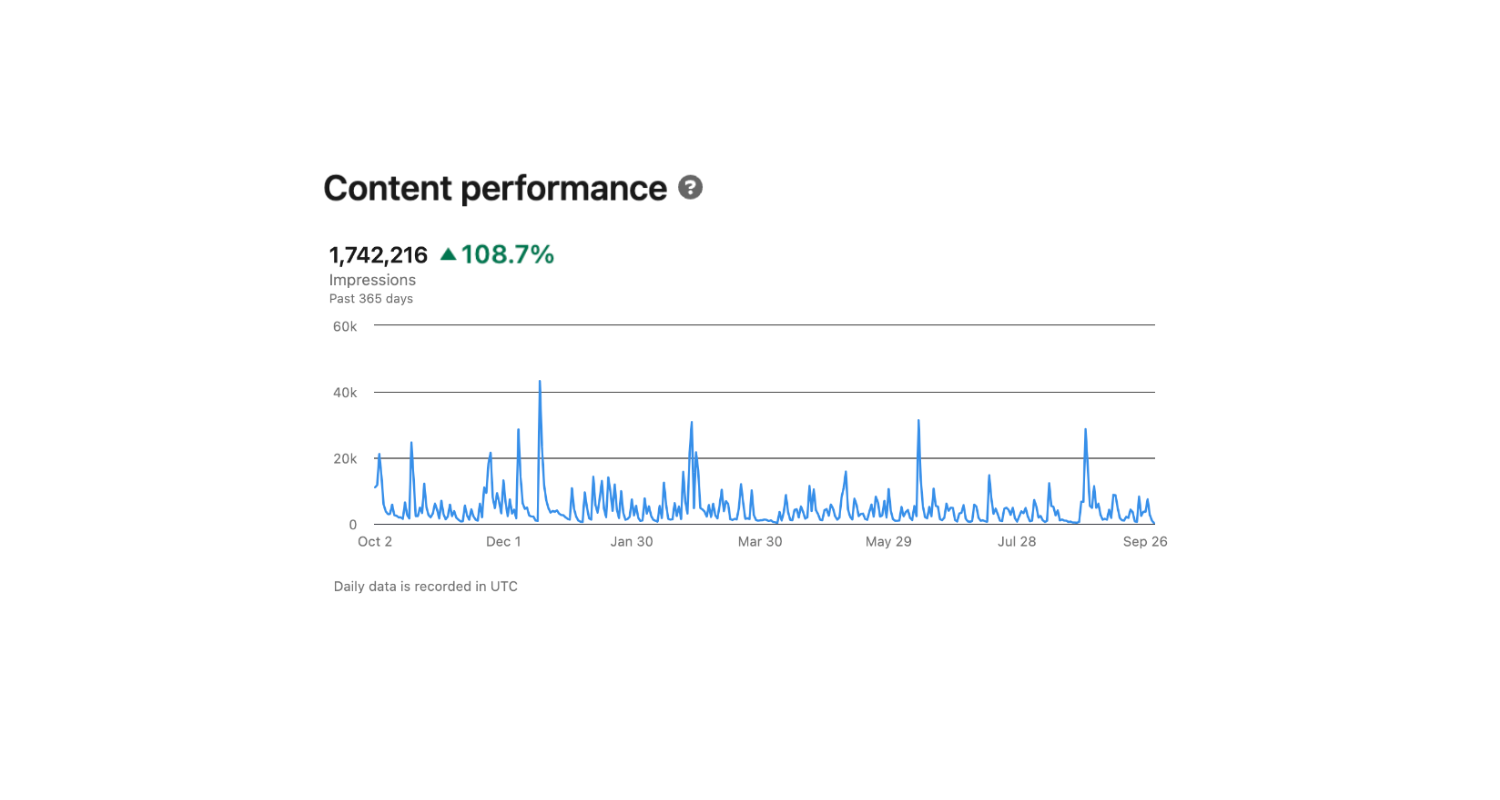Click the Impressions metric label

(372, 280)
